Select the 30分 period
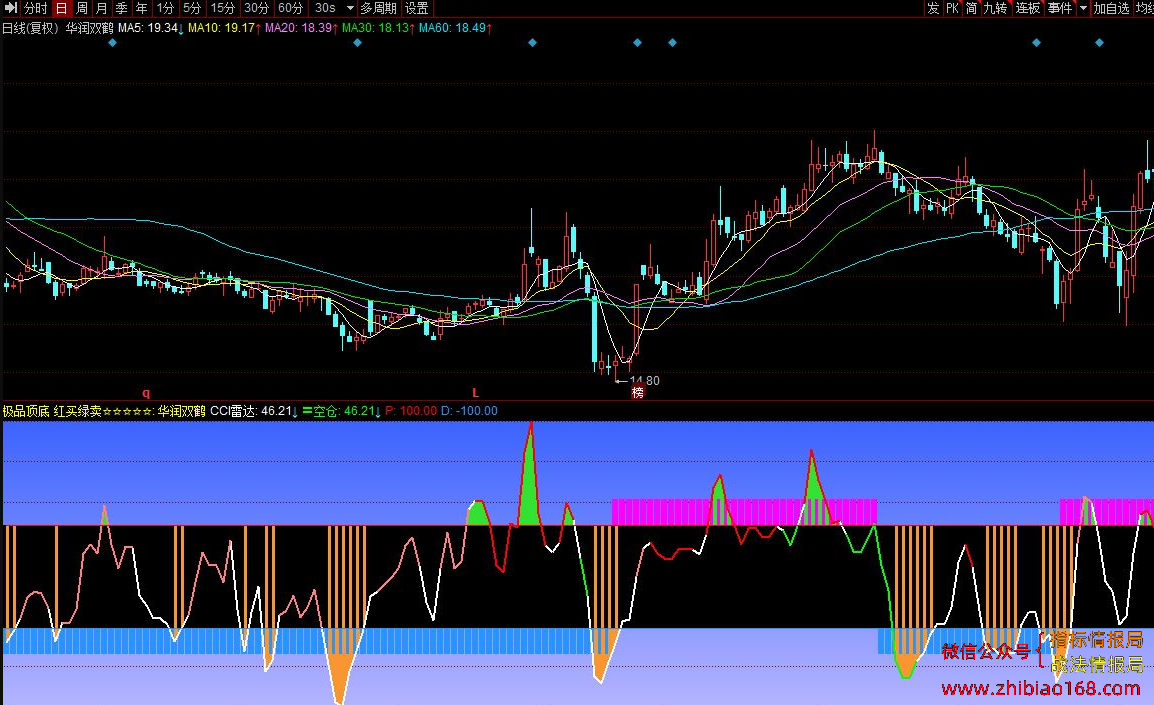 click(x=256, y=8)
